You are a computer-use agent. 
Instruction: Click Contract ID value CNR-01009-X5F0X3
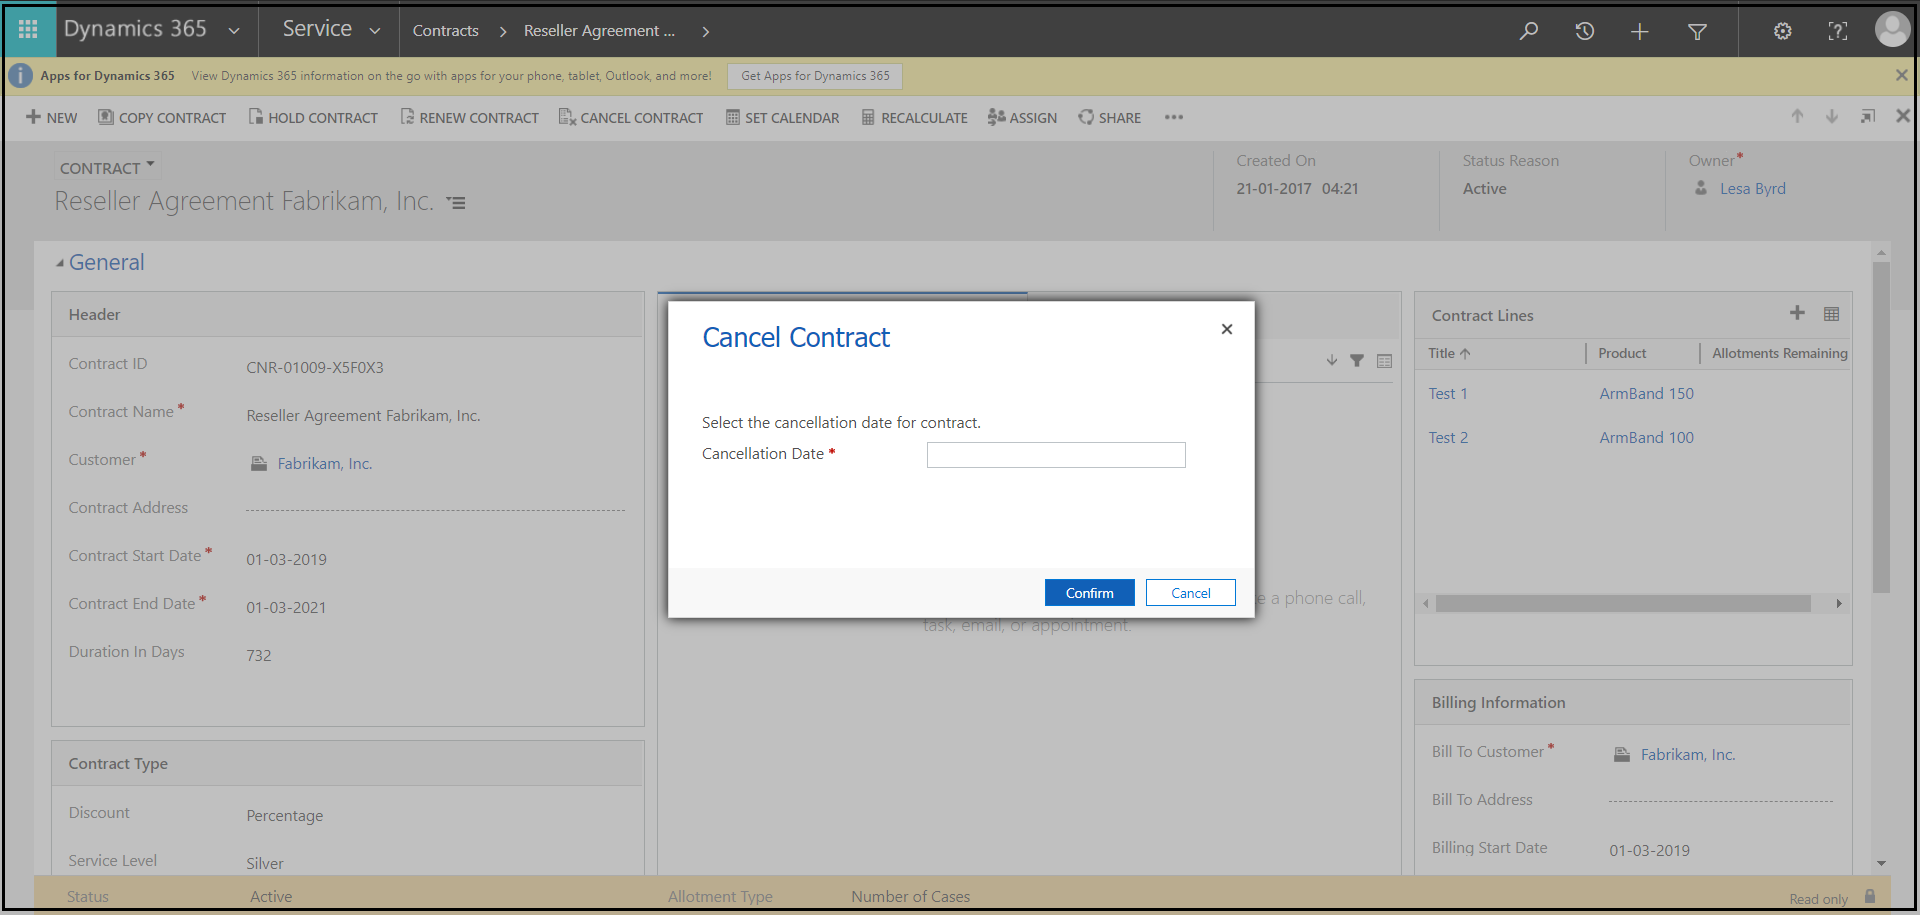315,367
